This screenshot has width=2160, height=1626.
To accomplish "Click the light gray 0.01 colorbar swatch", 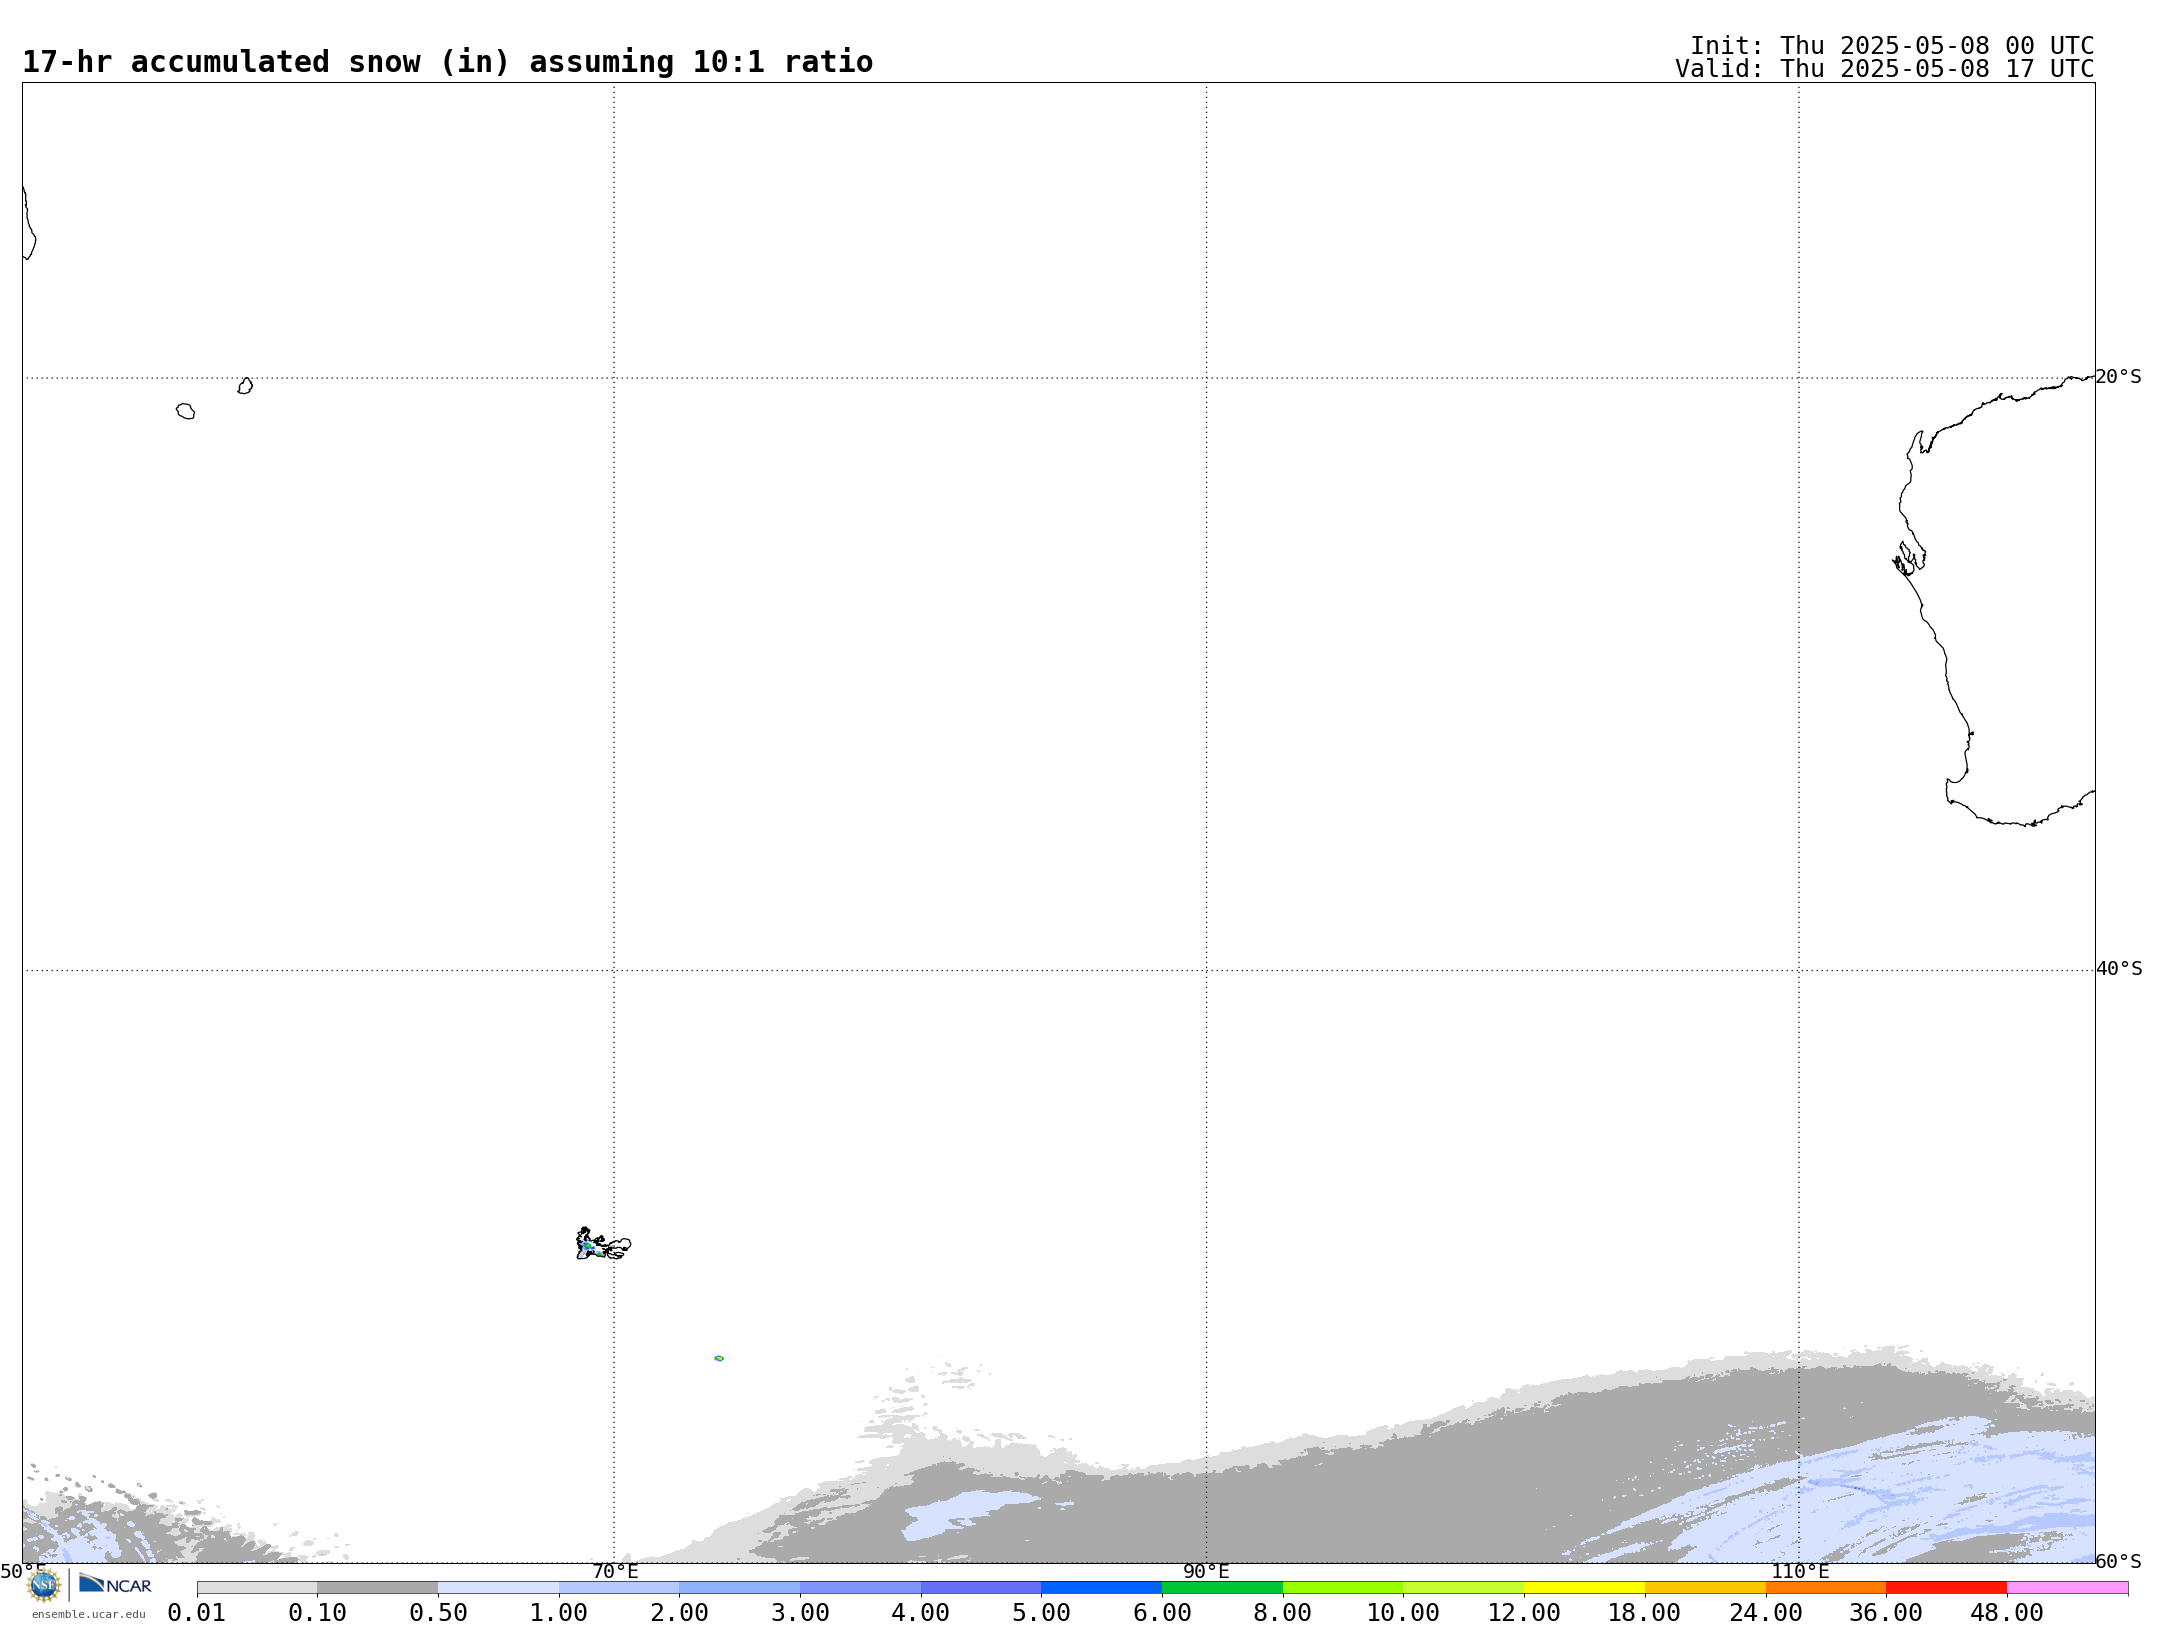I will pos(257,1588).
